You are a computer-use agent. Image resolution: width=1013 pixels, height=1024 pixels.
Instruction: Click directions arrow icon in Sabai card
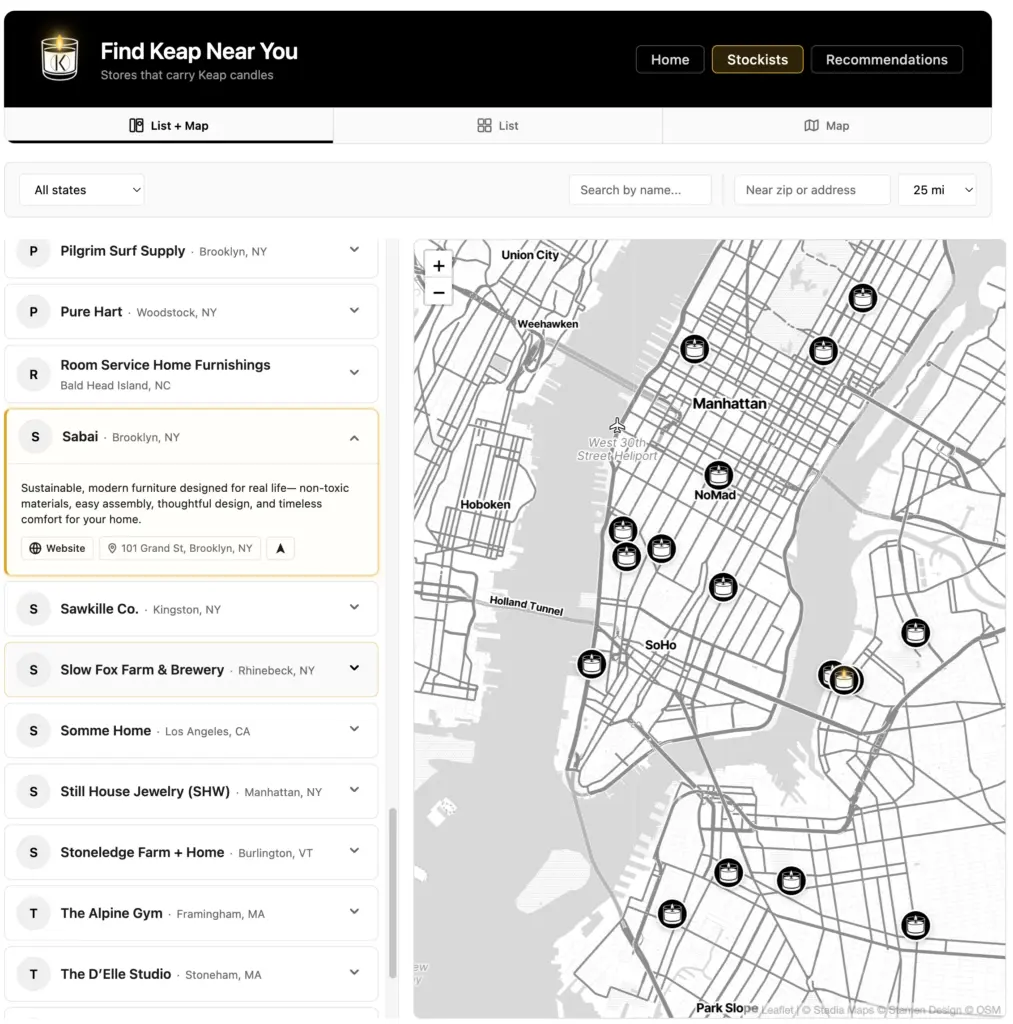(280, 548)
